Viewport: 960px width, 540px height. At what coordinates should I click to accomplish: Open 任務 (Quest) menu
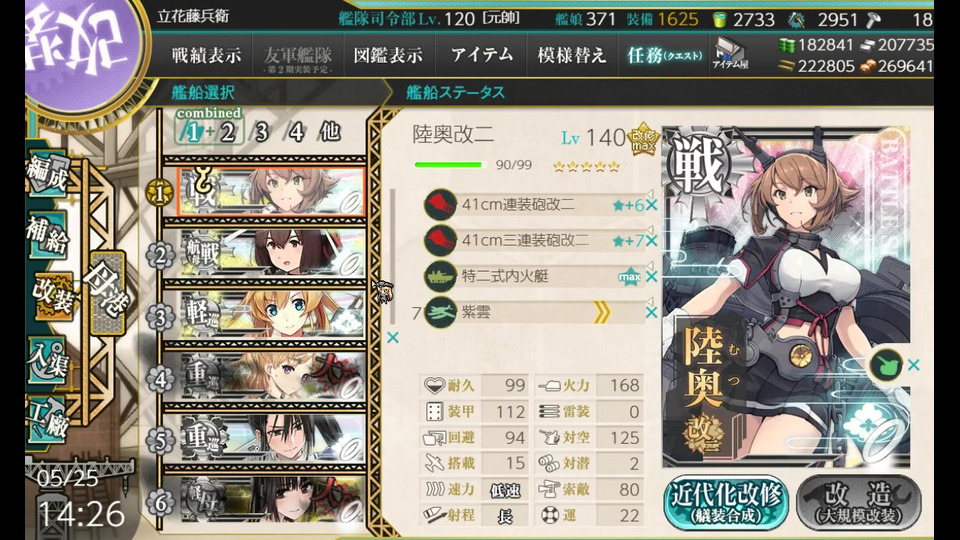click(x=664, y=56)
